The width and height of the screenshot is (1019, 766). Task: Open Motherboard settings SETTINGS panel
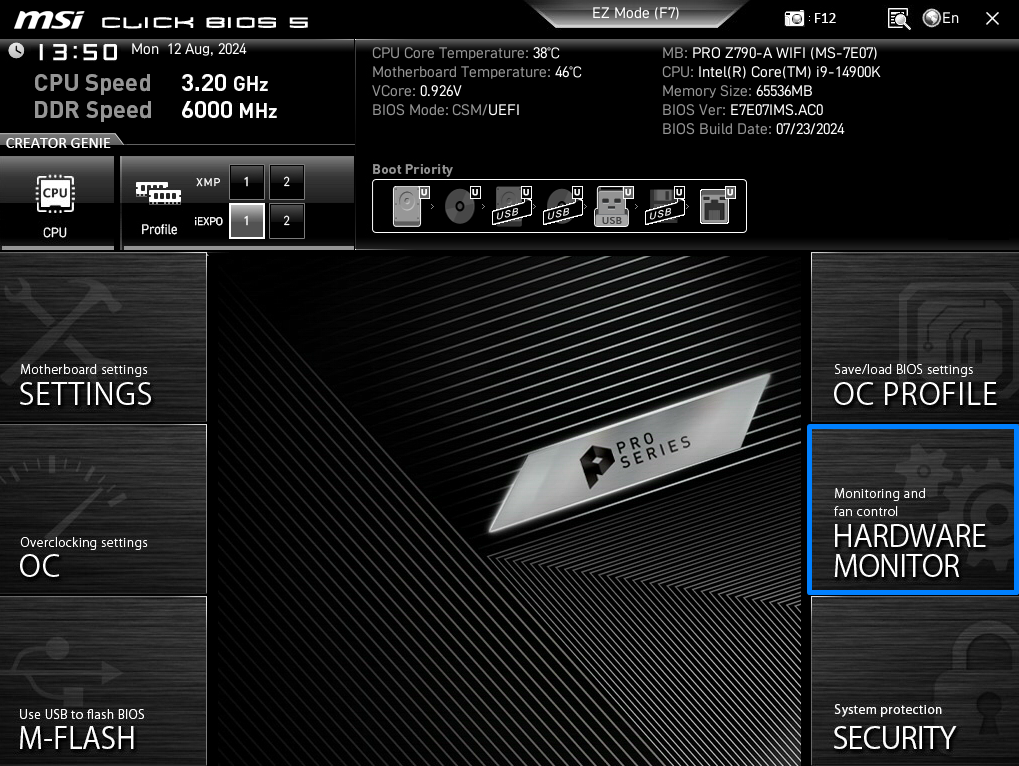pos(103,338)
